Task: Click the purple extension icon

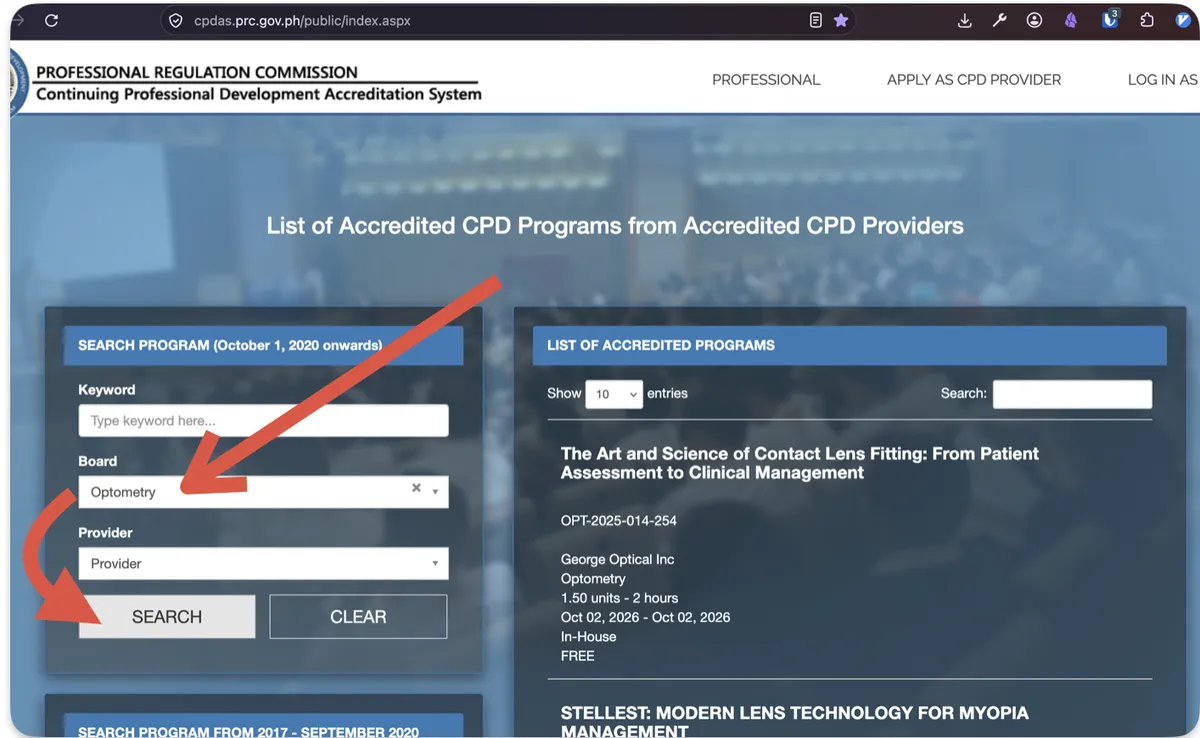Action: click(1071, 20)
